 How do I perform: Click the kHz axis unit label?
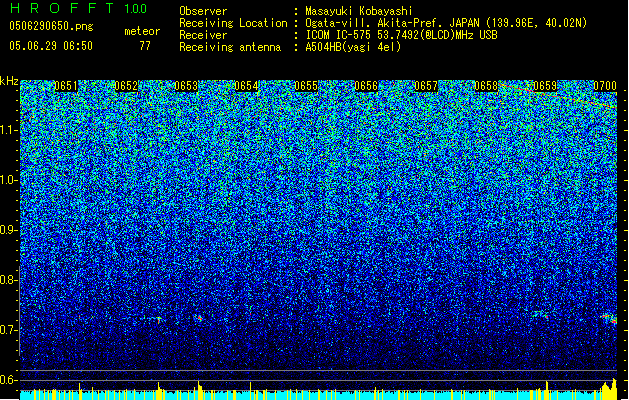(x=9, y=81)
